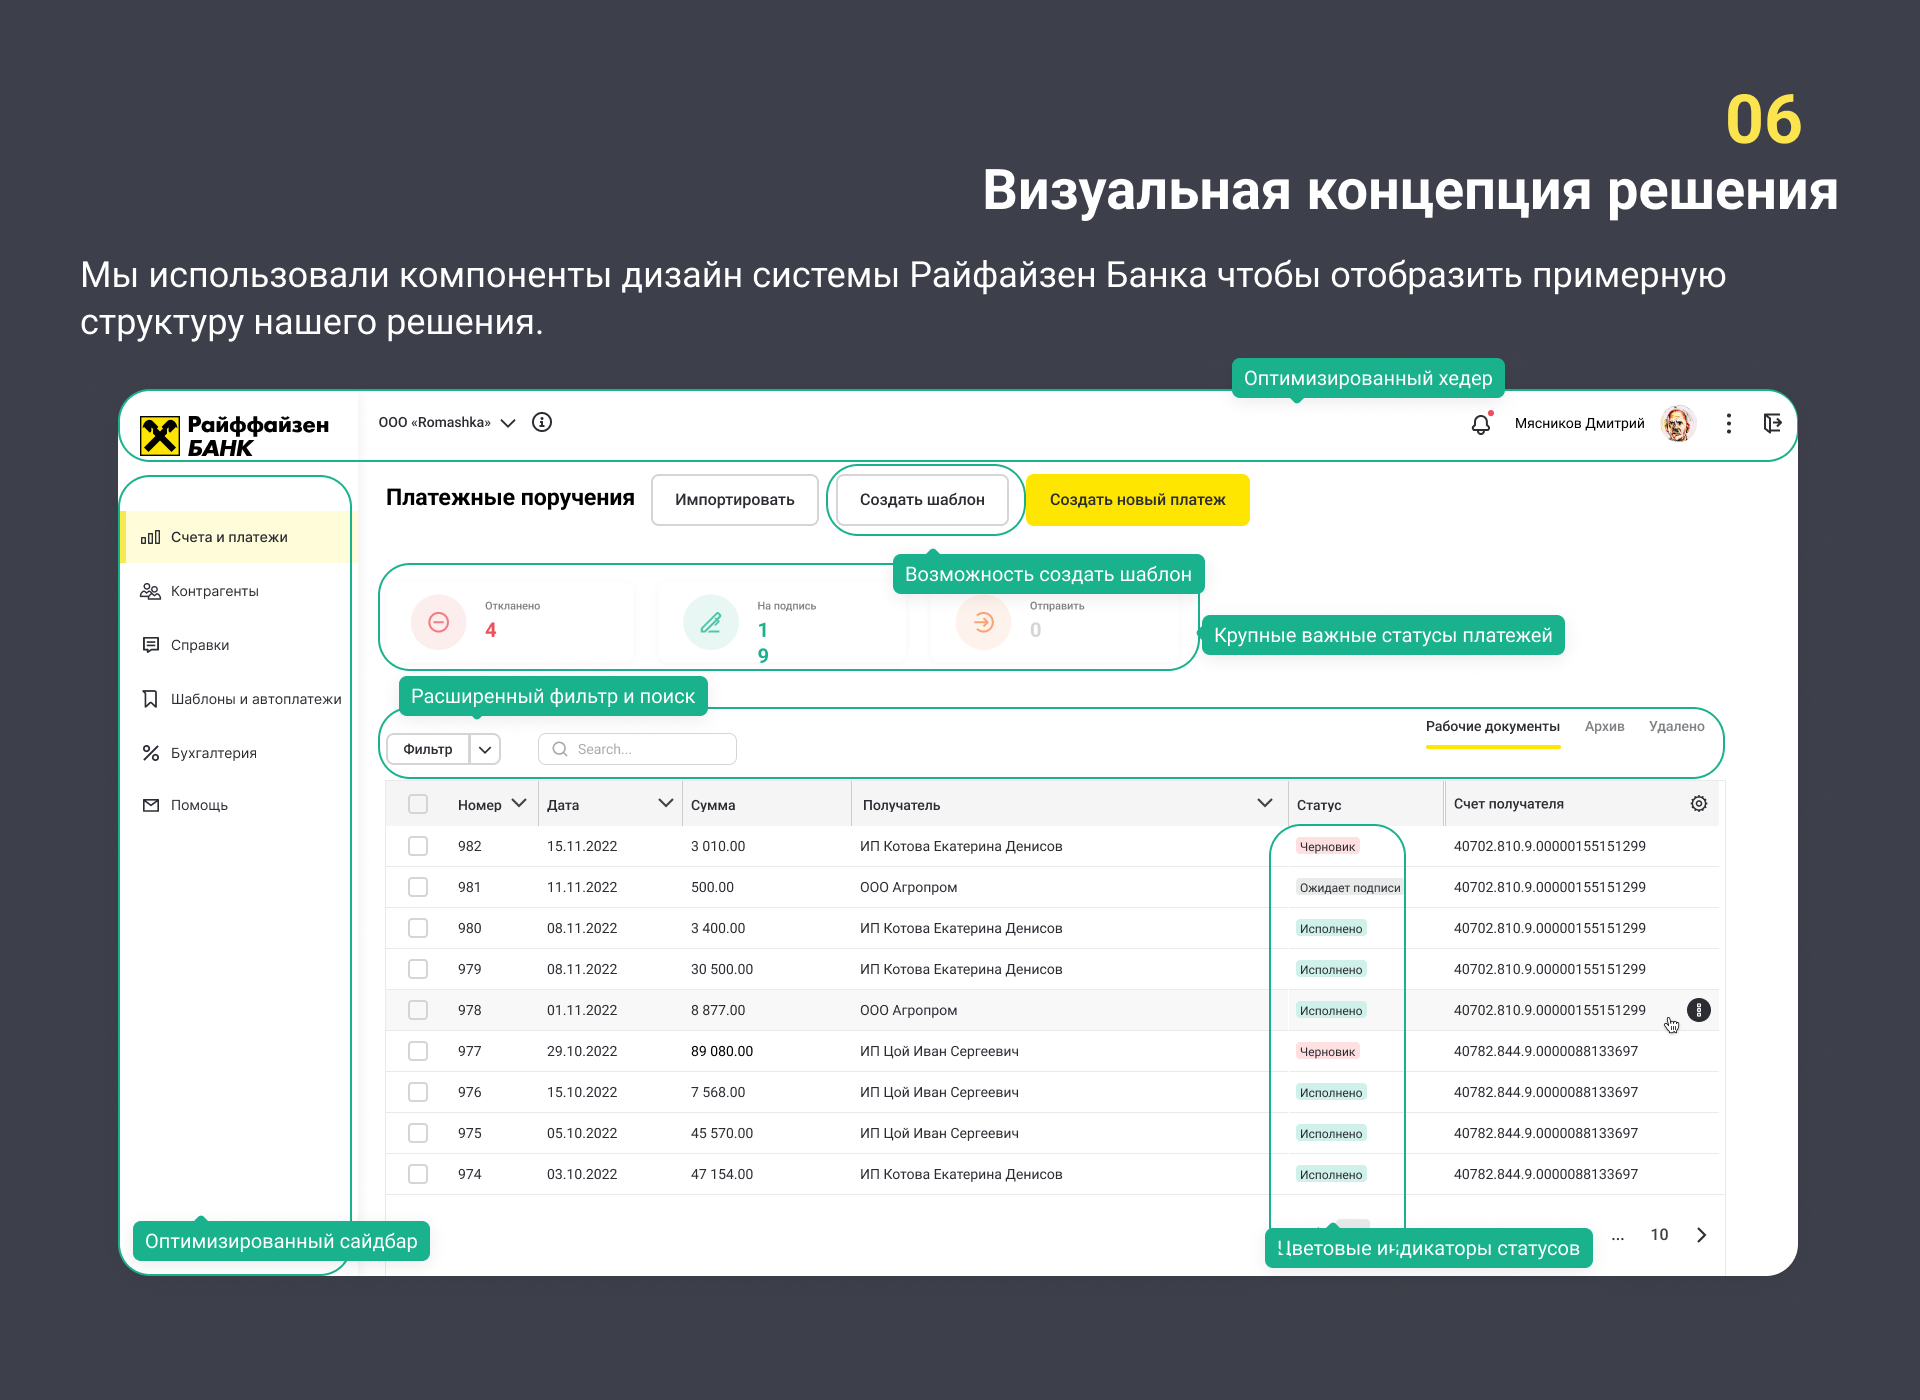
Task: Select checkbox for payment 982
Action: click(418, 846)
